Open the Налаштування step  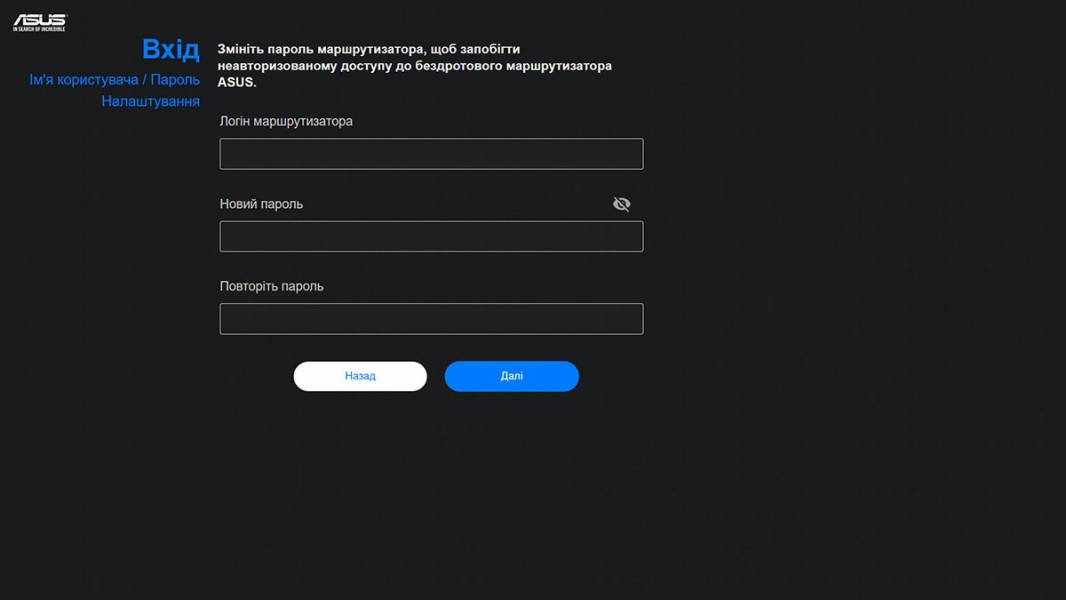pos(150,101)
